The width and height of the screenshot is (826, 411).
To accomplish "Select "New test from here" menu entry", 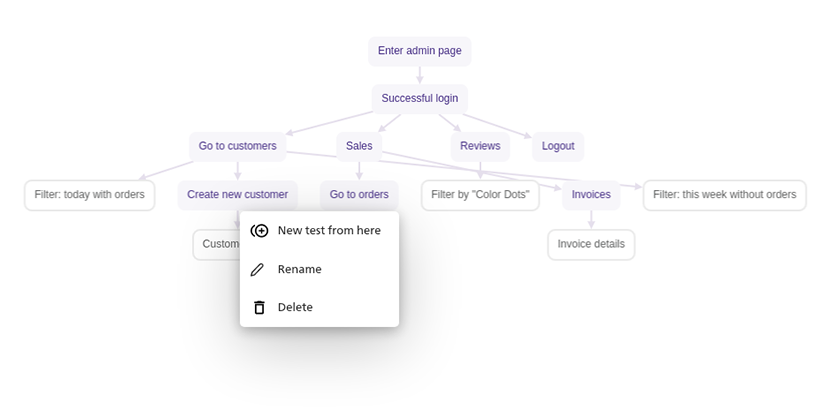I will pos(328,231).
